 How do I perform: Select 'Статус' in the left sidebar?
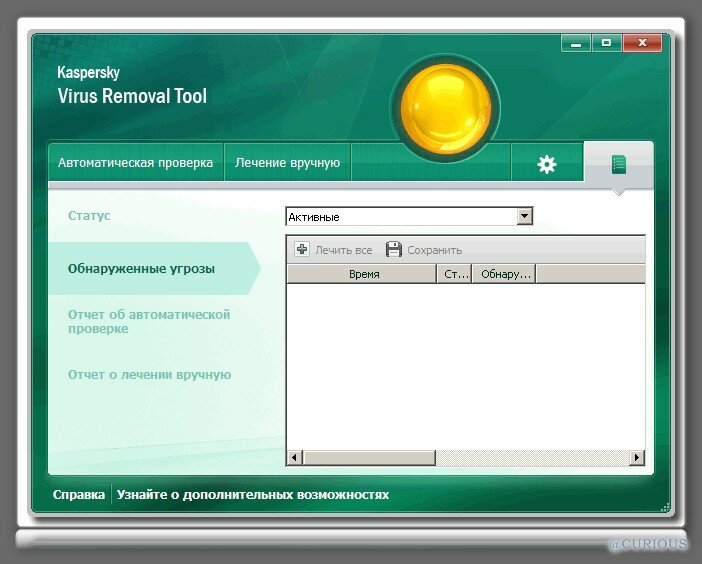89,216
